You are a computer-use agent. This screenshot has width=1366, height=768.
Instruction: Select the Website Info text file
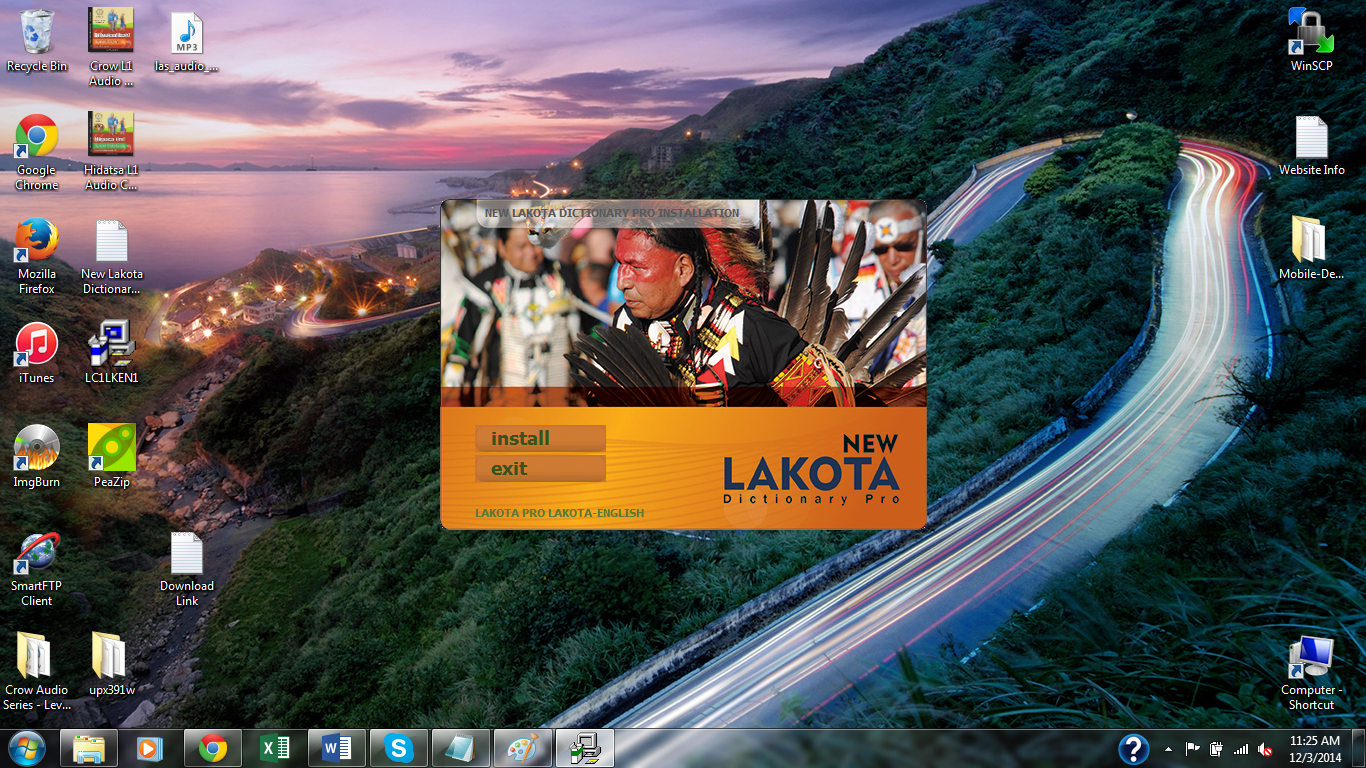pyautogui.click(x=1312, y=146)
